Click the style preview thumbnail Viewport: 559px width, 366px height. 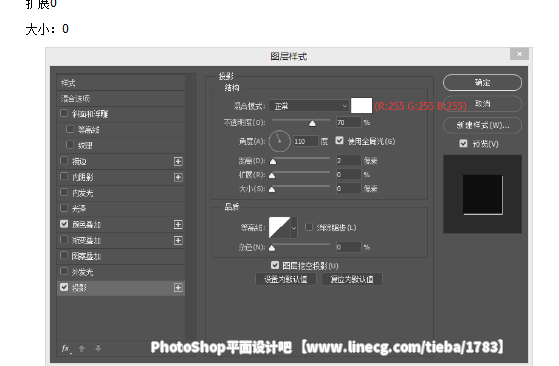pos(482,194)
